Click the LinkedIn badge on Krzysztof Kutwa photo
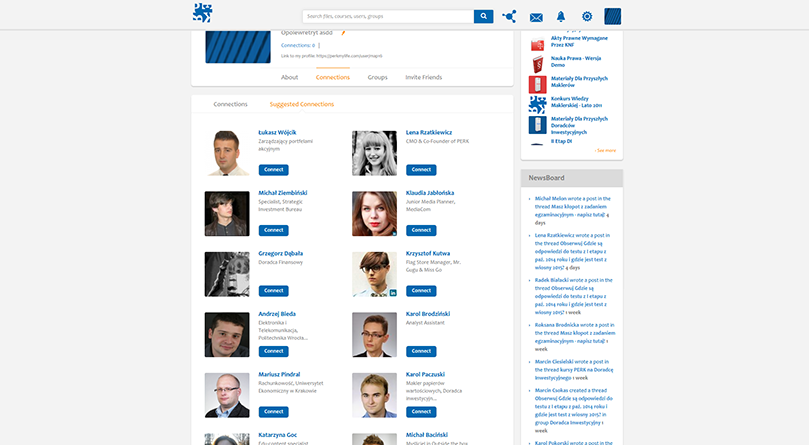 click(x=393, y=293)
